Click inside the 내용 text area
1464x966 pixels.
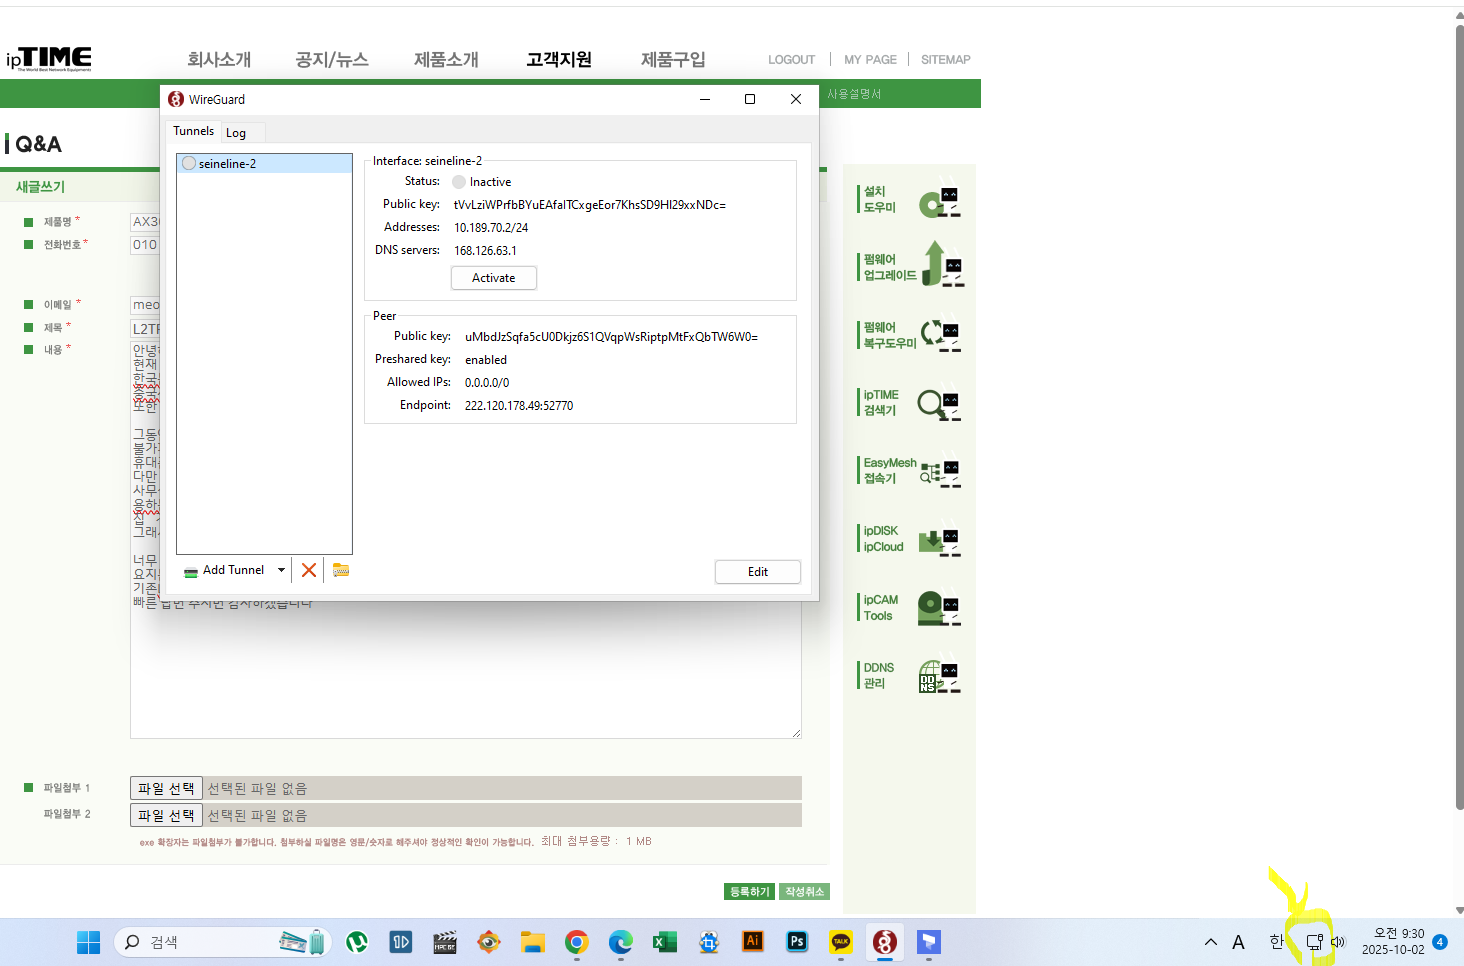point(466,670)
